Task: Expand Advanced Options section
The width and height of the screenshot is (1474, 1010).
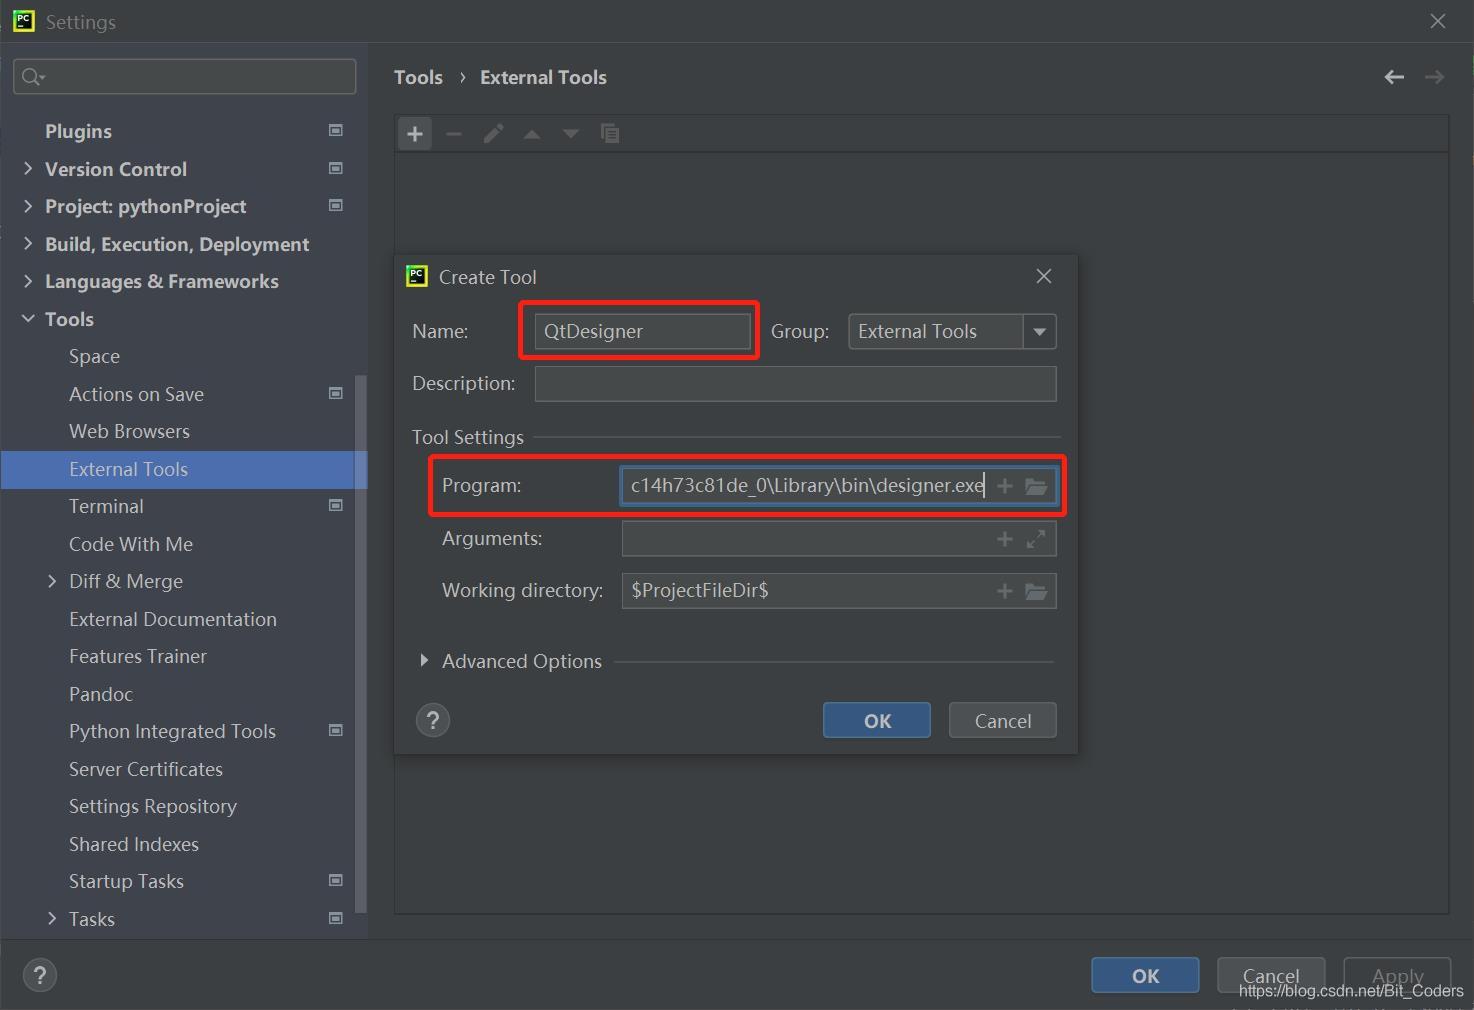Action: tap(424, 661)
